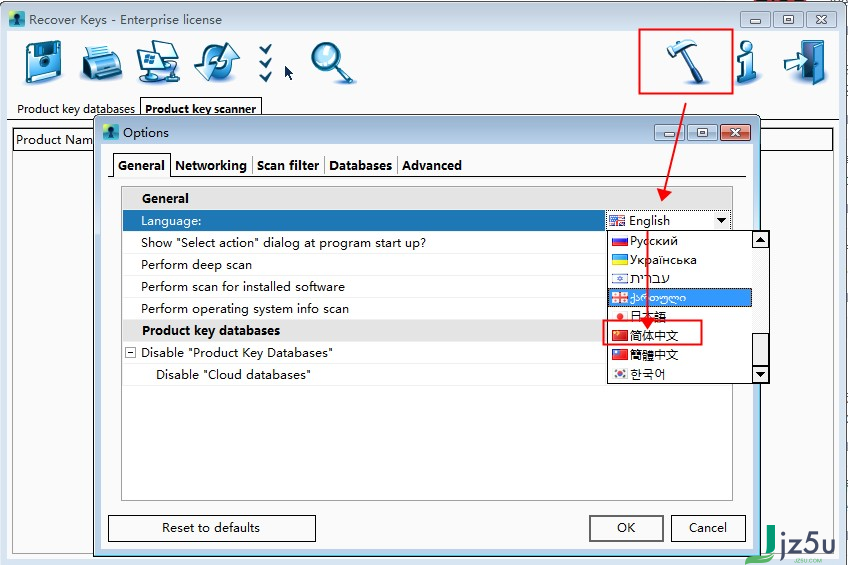Click the checkmarks list icon
This screenshot has height=565, width=848.
266,63
